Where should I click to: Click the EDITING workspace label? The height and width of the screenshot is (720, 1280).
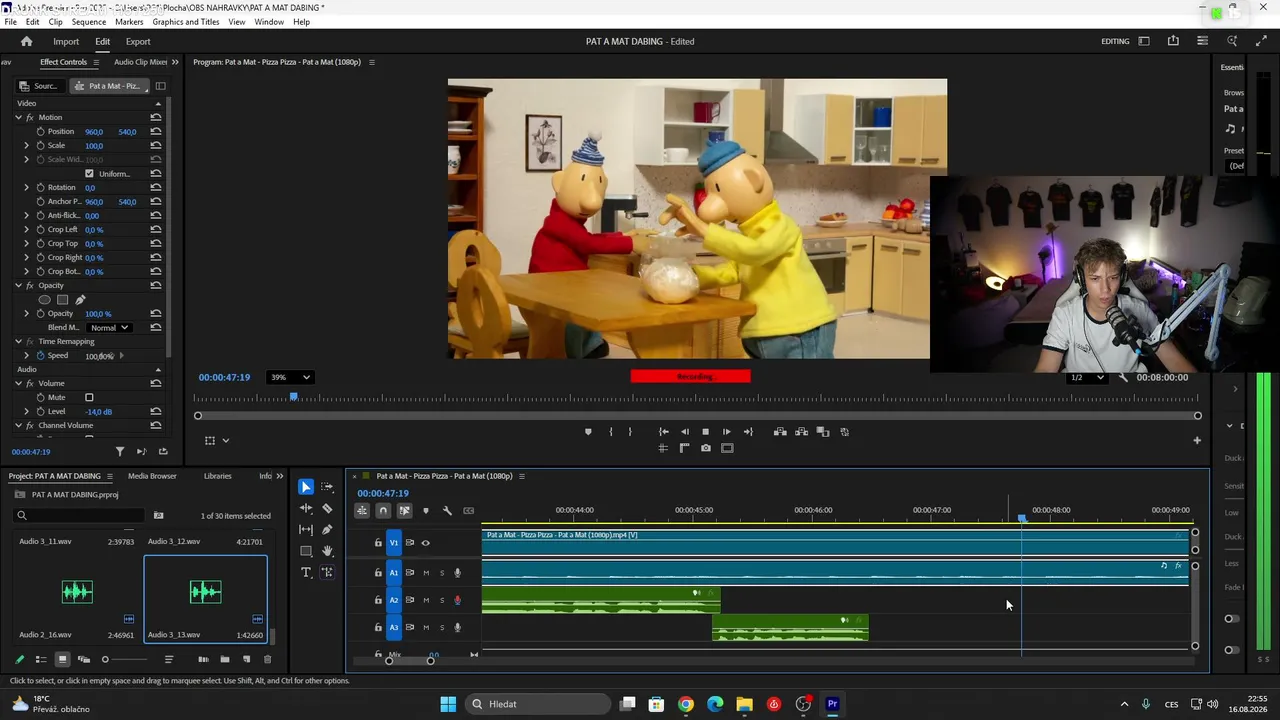point(1115,41)
